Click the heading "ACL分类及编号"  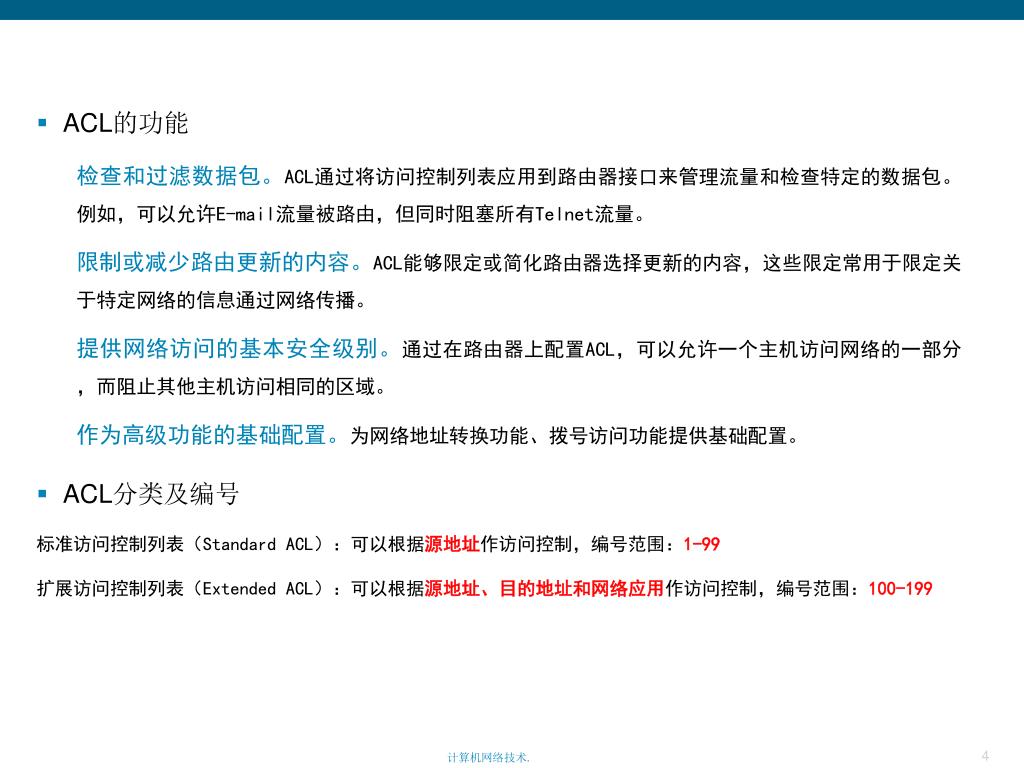(151, 494)
